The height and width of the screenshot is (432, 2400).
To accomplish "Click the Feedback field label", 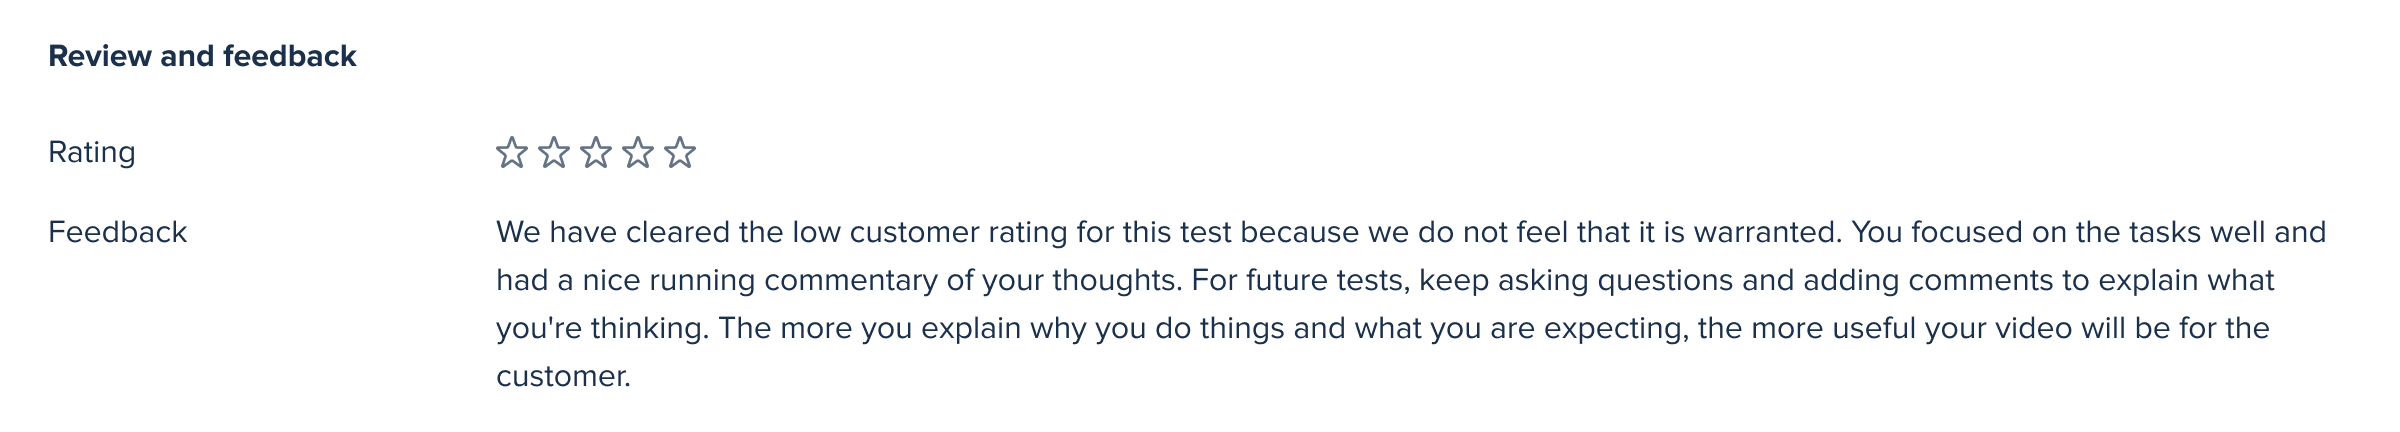I will pyautogui.click(x=118, y=232).
